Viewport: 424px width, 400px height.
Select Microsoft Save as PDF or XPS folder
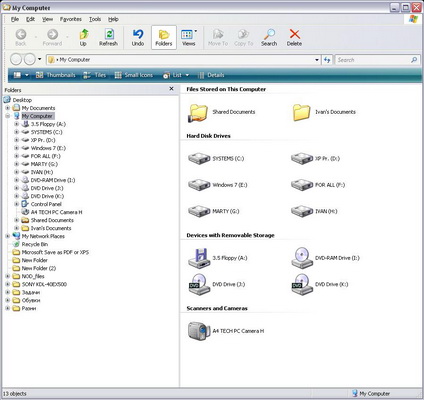55,252
